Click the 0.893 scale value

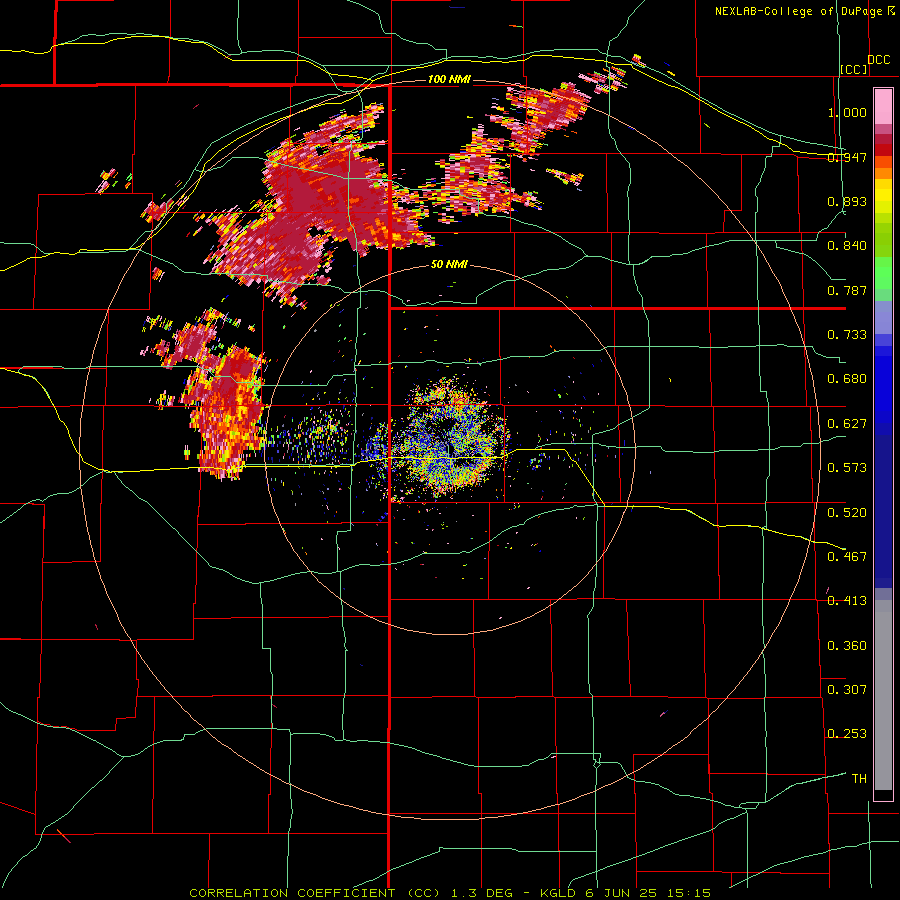(847, 201)
